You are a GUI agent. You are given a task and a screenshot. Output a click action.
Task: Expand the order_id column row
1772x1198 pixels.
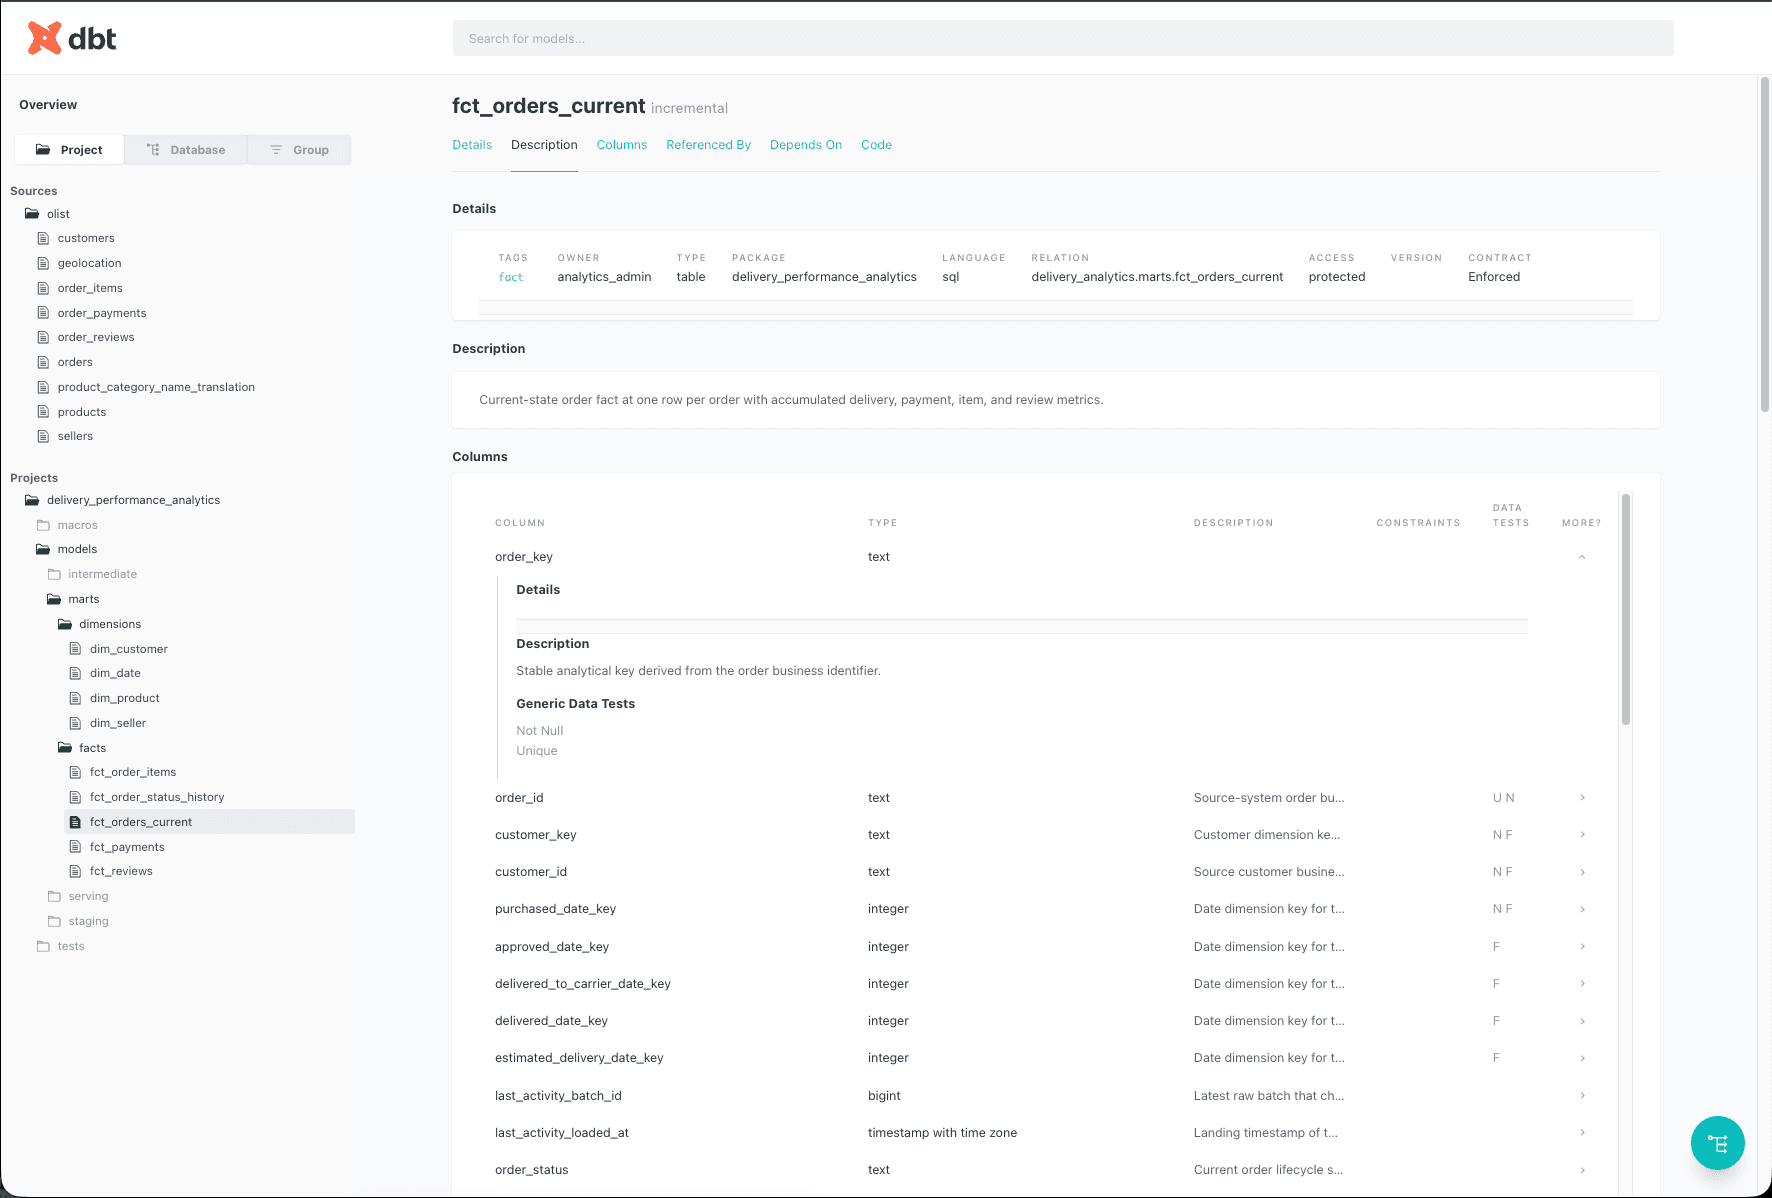point(1581,797)
